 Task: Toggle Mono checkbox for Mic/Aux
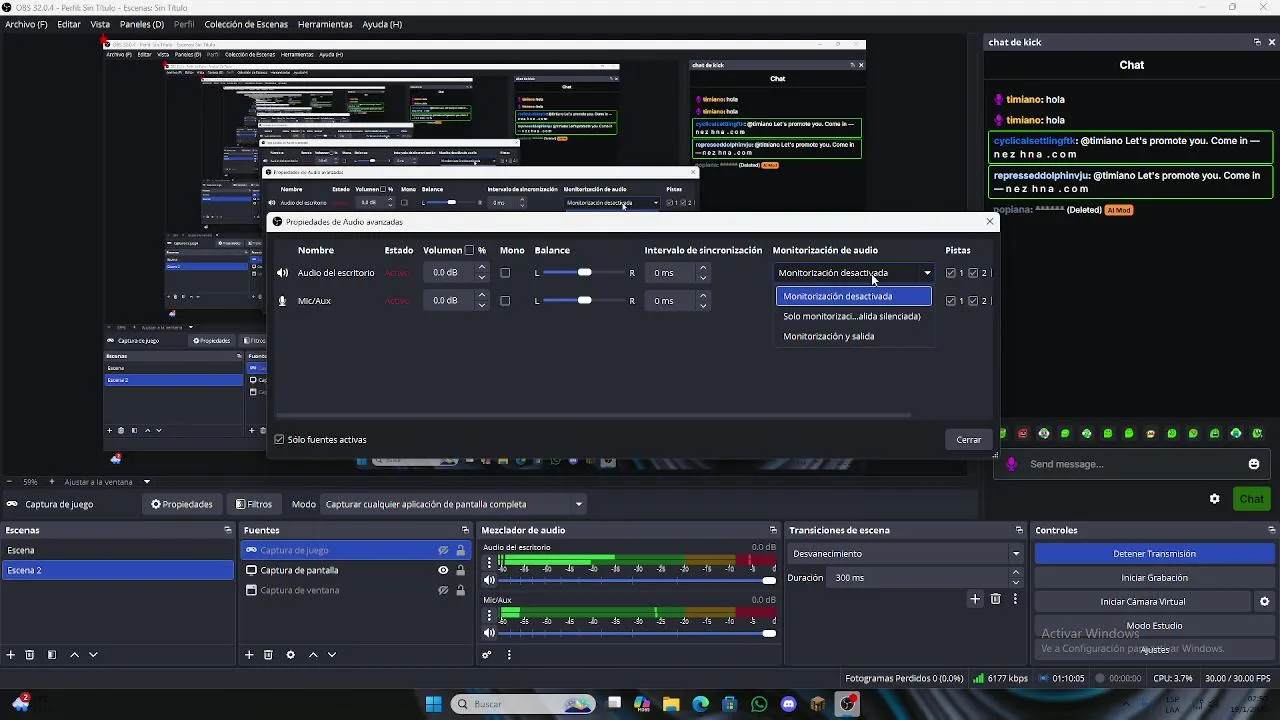tap(505, 301)
